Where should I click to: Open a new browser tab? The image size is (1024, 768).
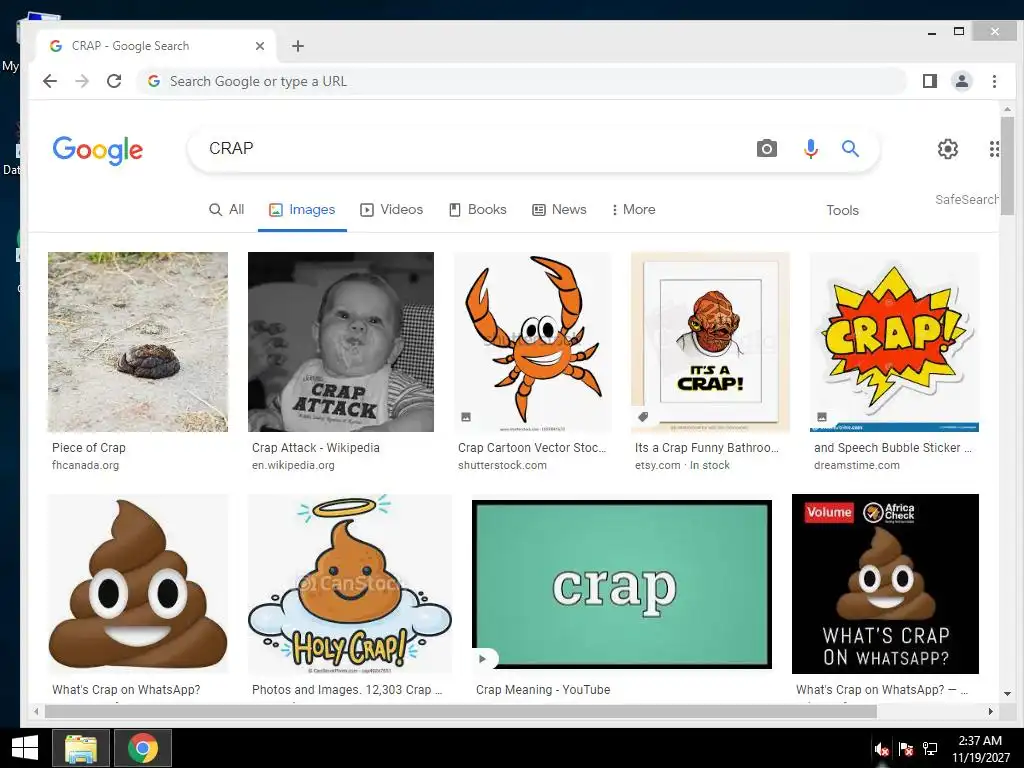pyautogui.click(x=298, y=46)
